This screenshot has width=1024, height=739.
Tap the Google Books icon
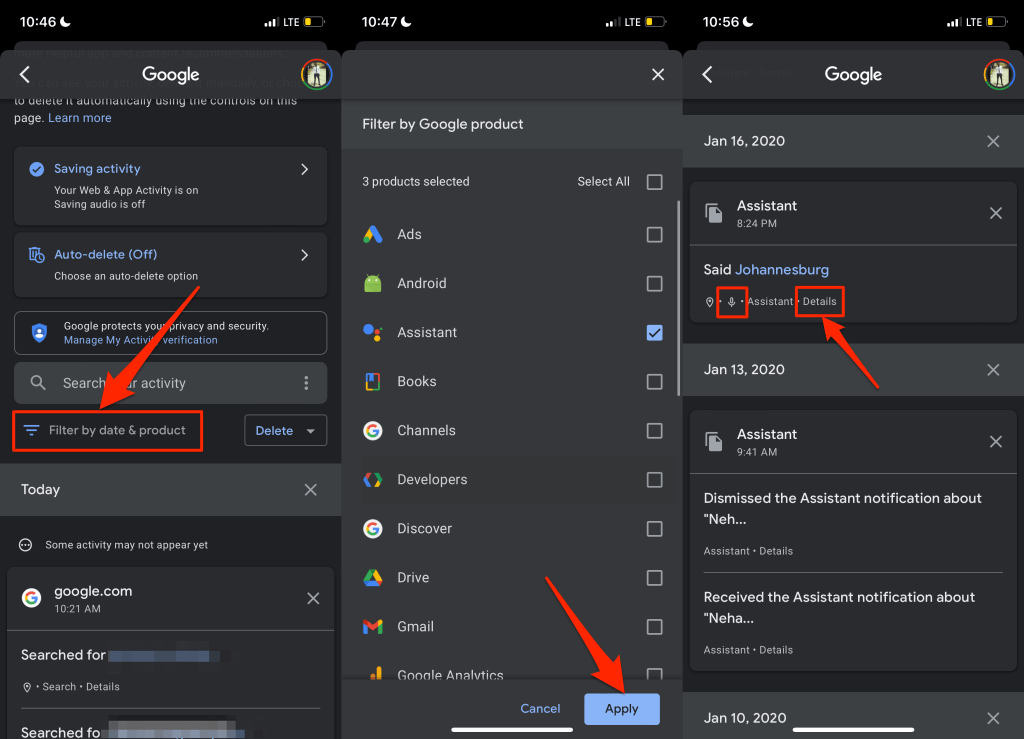click(x=373, y=382)
